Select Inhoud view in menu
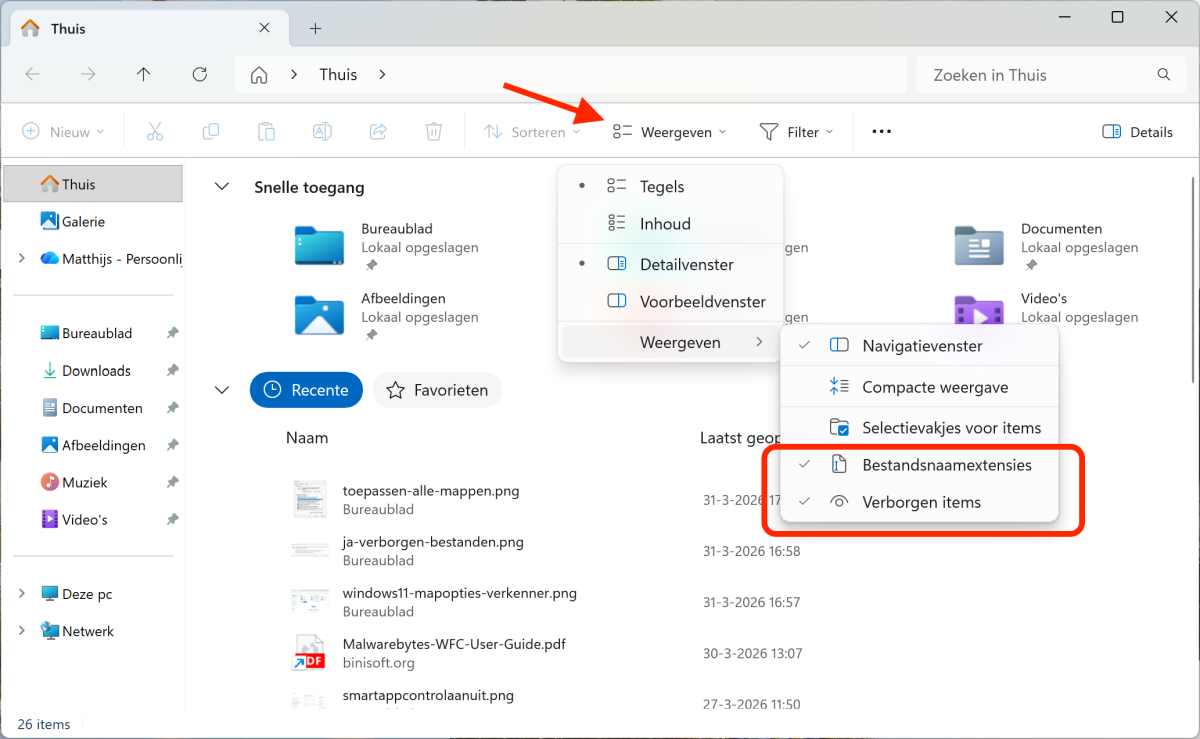Screen dimensions: 1200x739 coord(665,224)
